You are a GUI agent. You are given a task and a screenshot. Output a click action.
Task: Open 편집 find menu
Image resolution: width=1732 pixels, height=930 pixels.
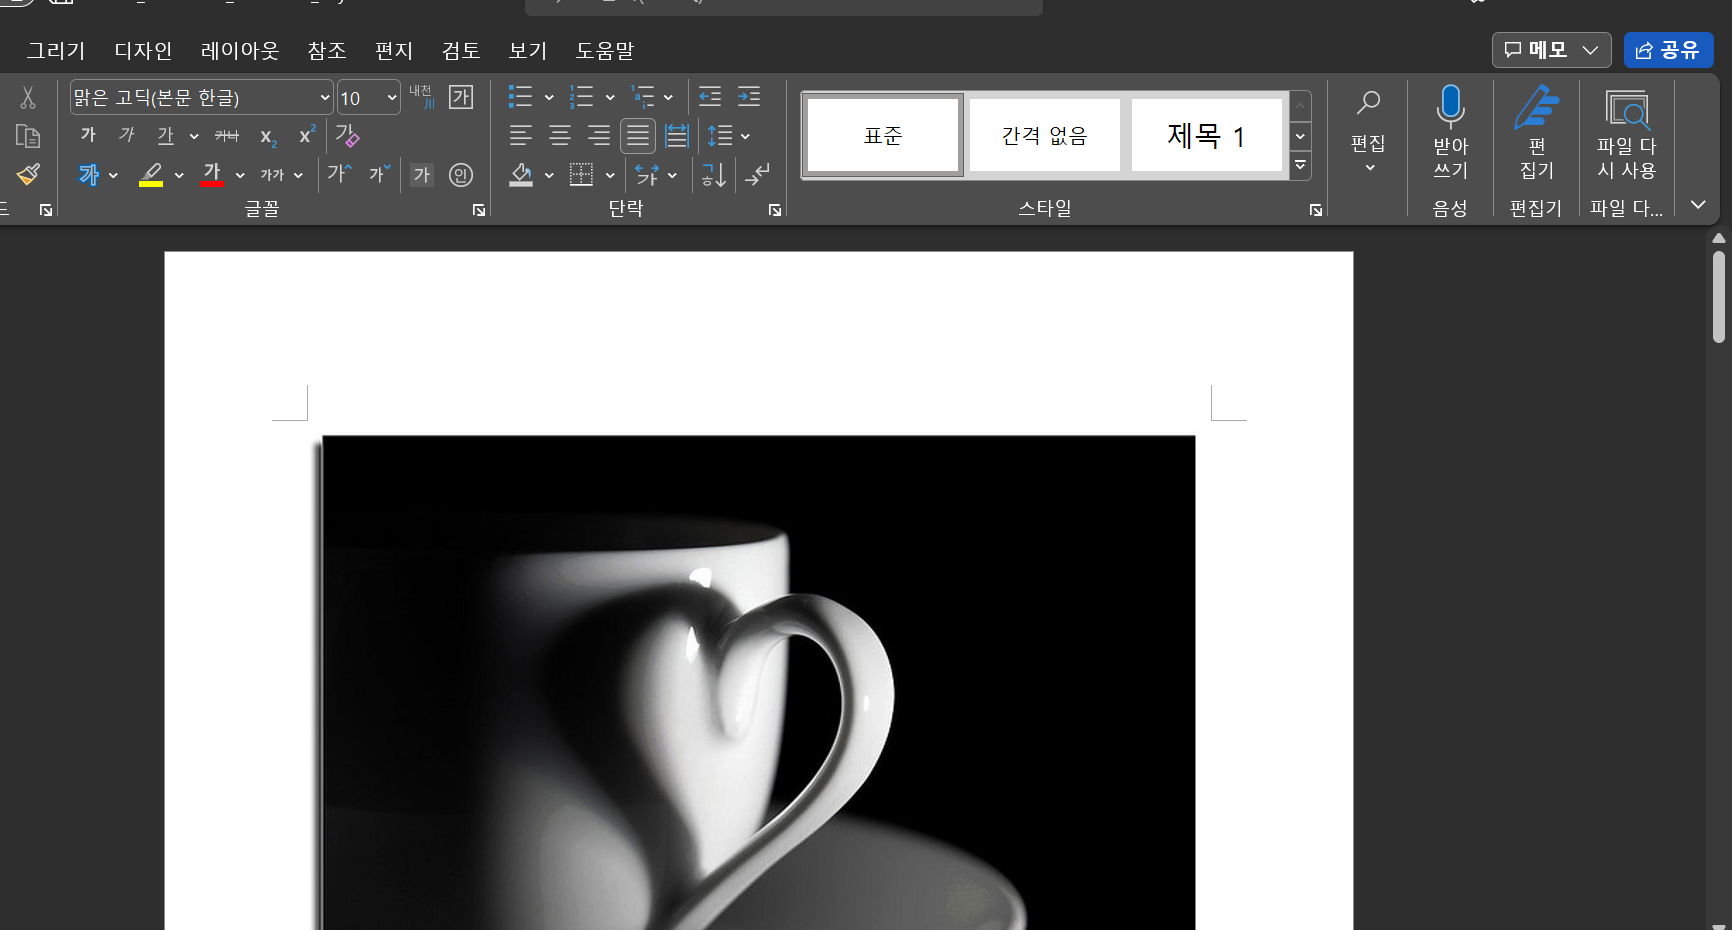pos(1368,130)
